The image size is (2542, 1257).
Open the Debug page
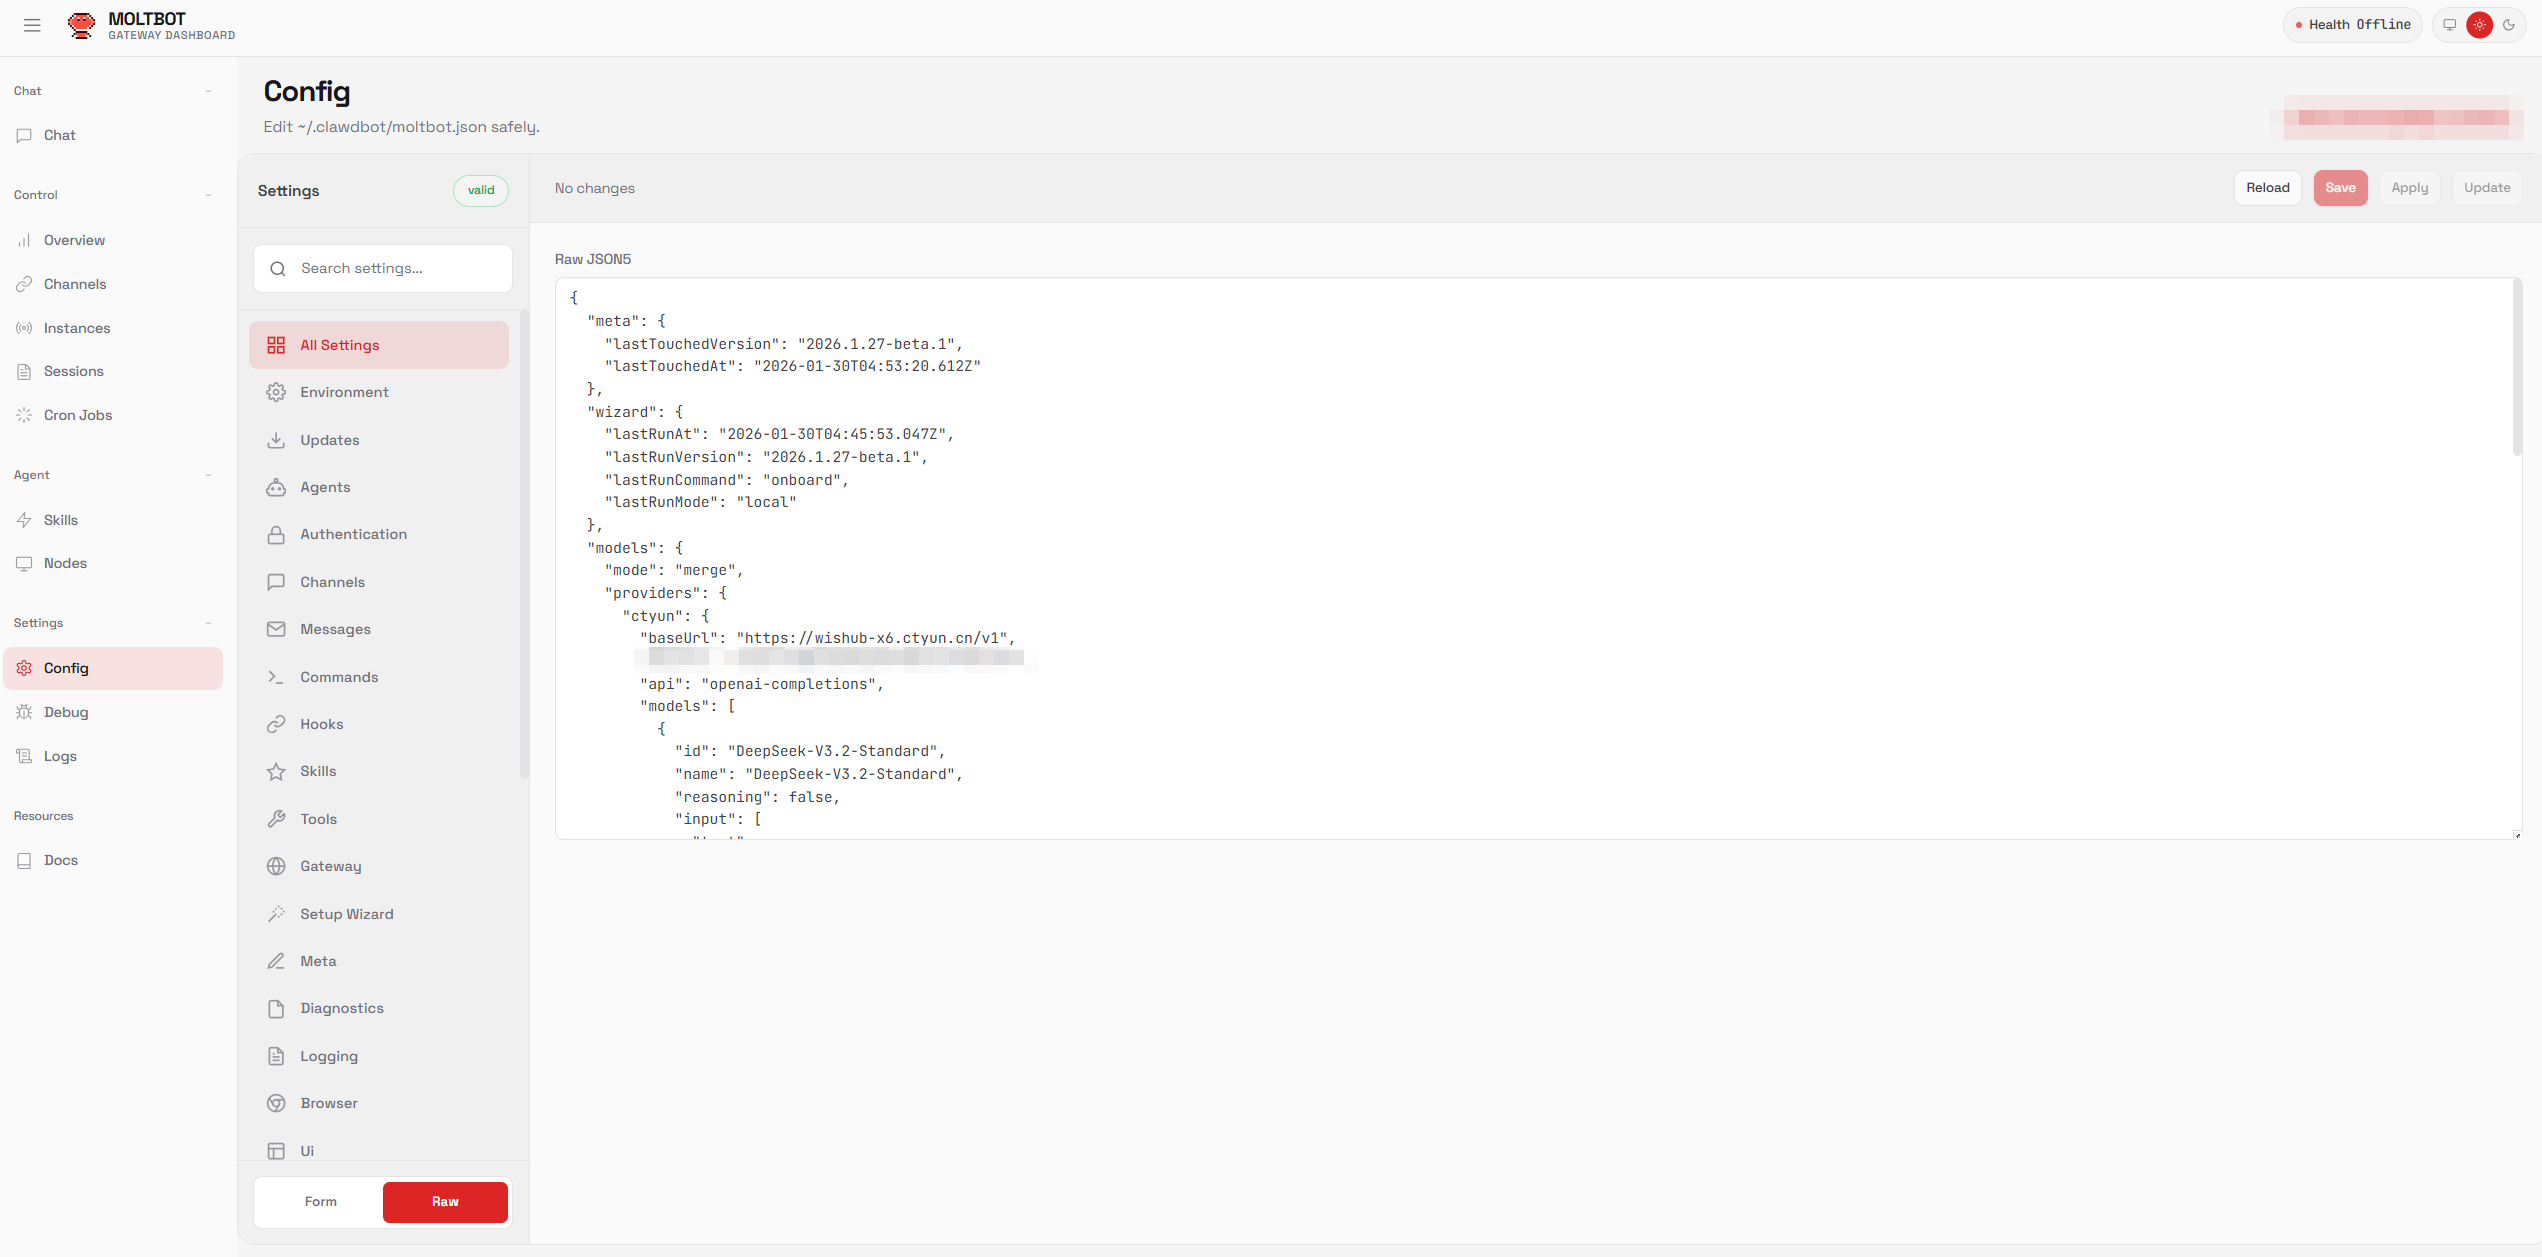[66, 712]
